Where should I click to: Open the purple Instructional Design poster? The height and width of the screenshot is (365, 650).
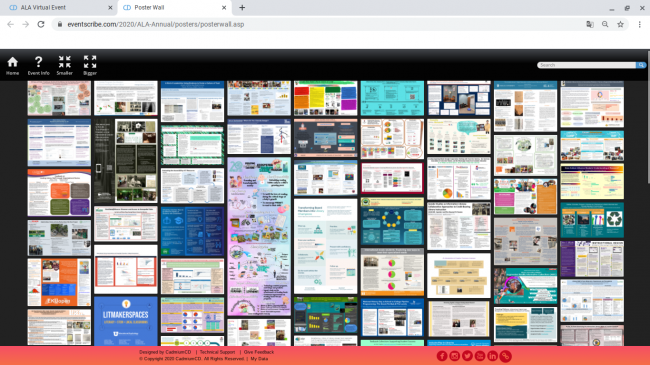tap(592, 259)
